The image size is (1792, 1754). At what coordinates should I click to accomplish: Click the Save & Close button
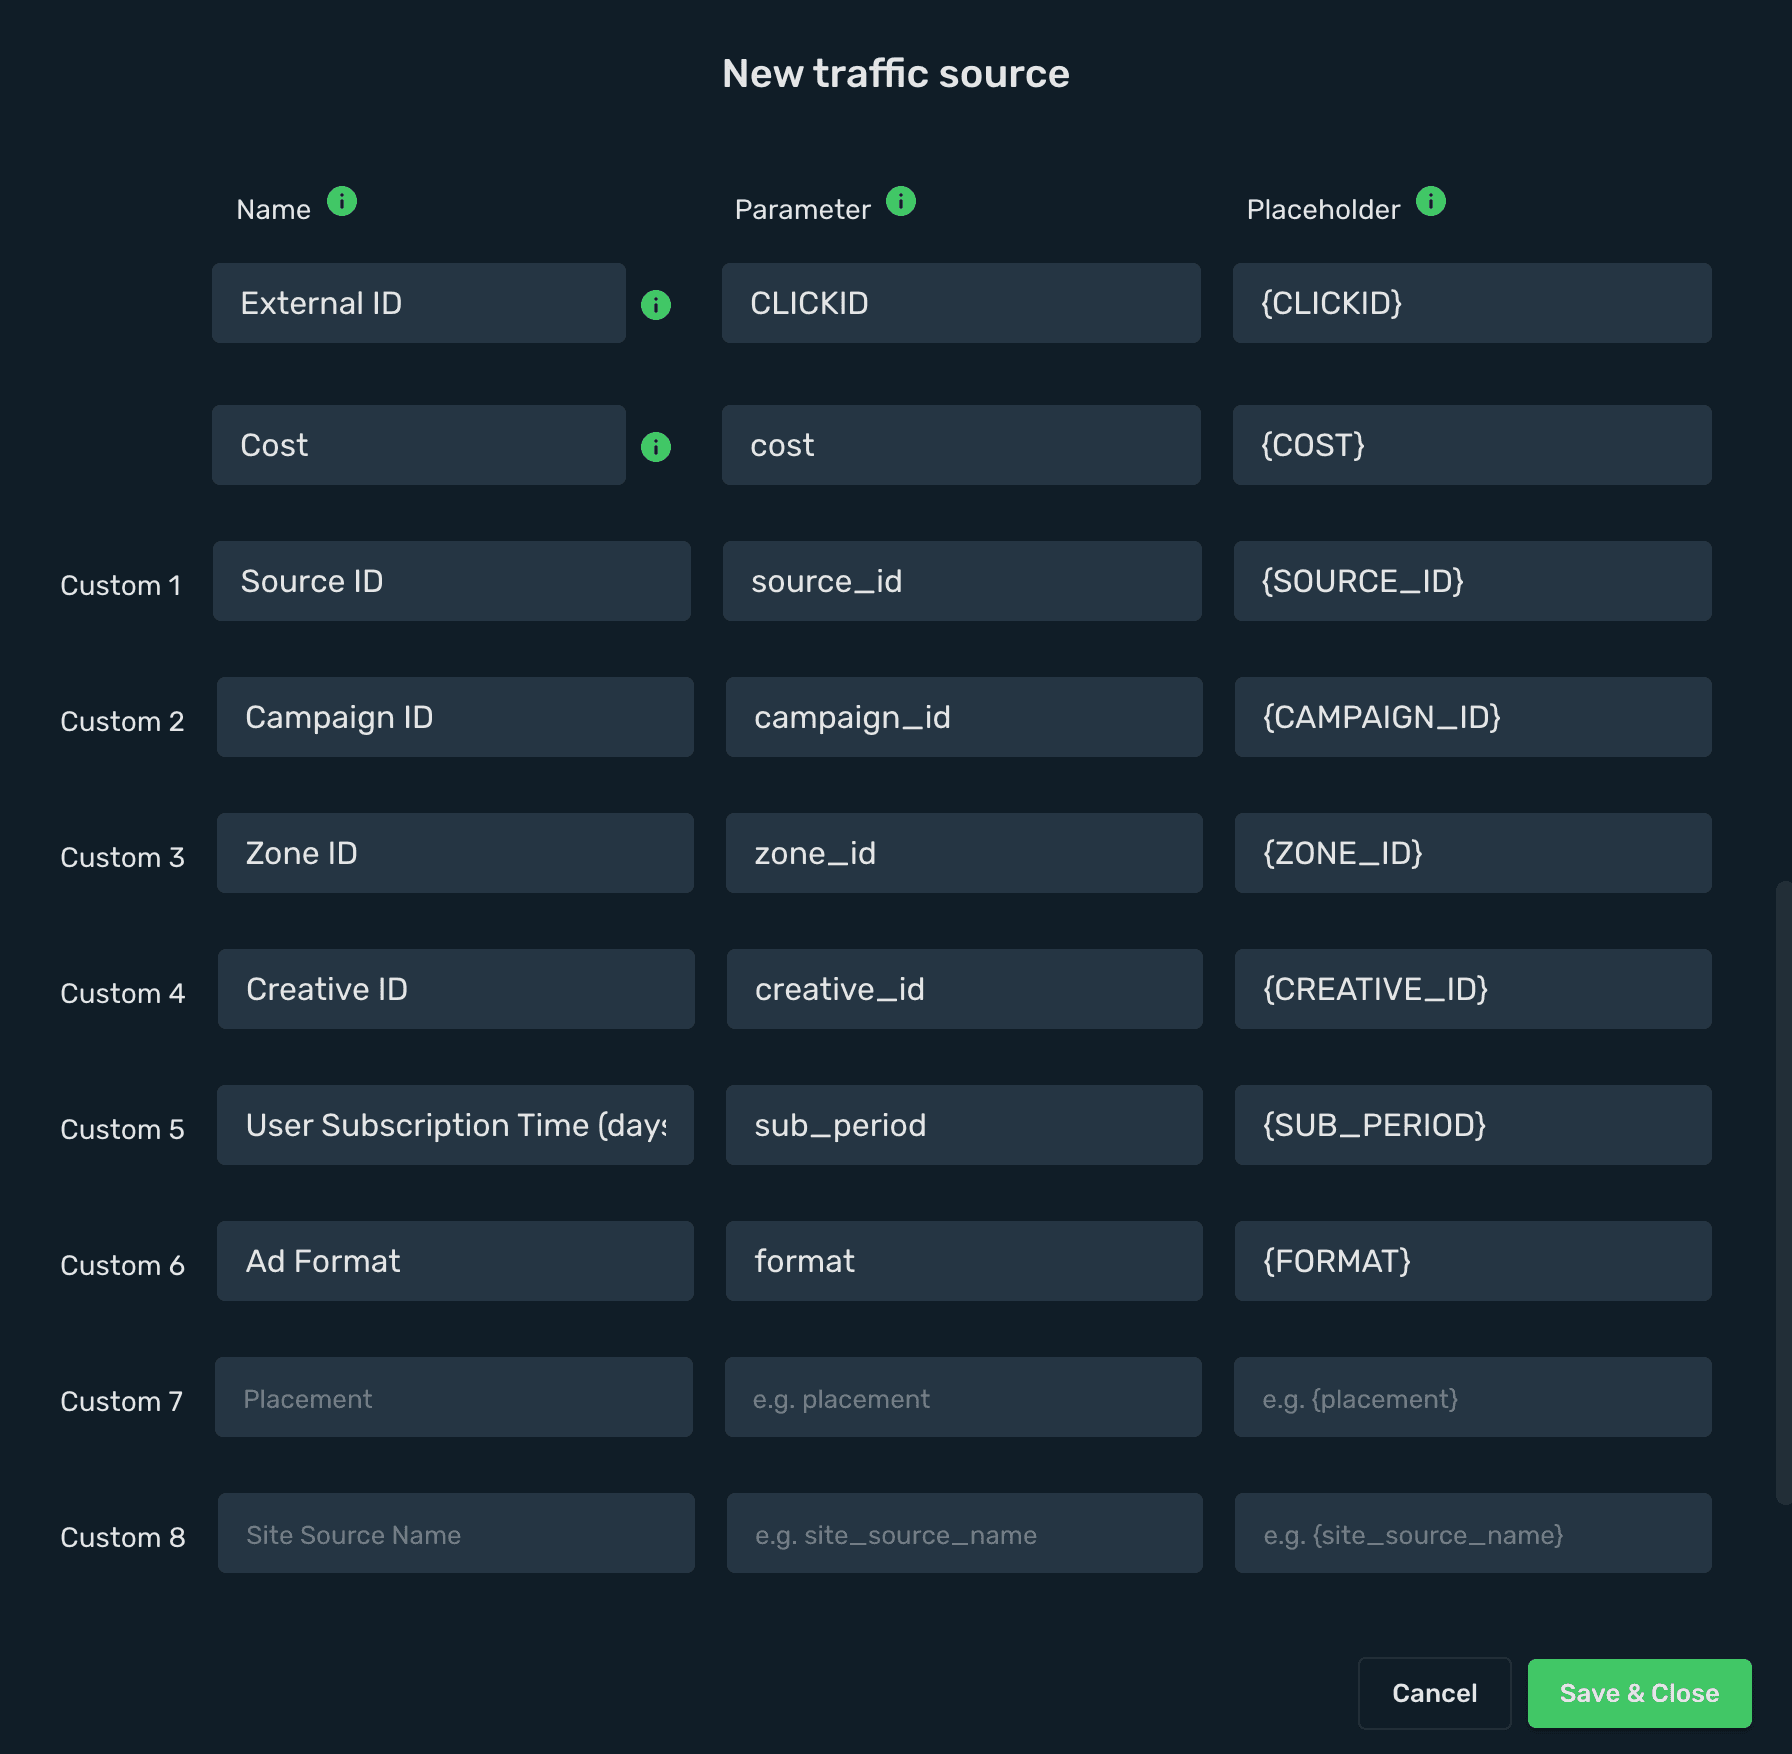(x=1639, y=1693)
